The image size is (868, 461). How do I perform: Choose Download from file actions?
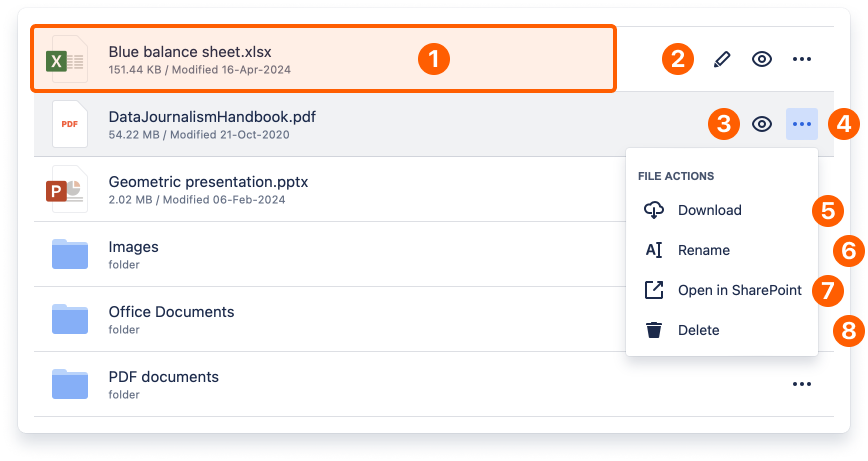(x=709, y=210)
